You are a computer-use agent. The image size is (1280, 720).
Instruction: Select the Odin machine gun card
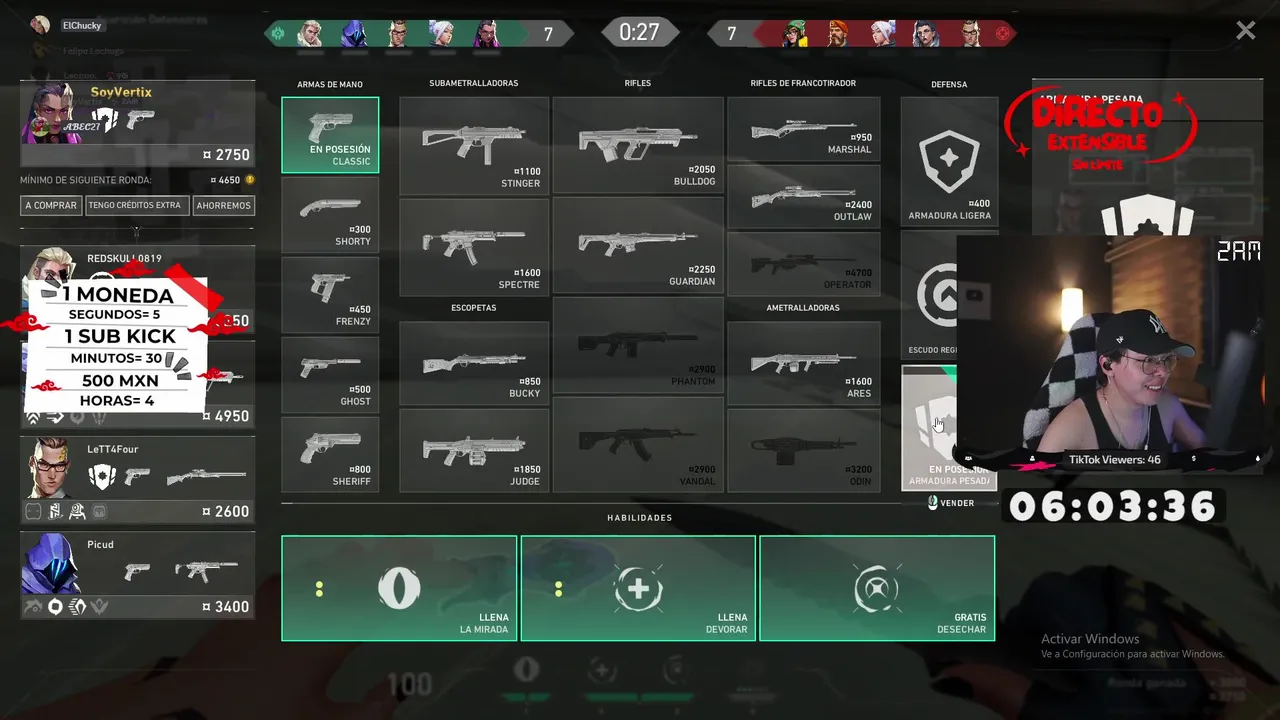pyautogui.click(x=804, y=450)
